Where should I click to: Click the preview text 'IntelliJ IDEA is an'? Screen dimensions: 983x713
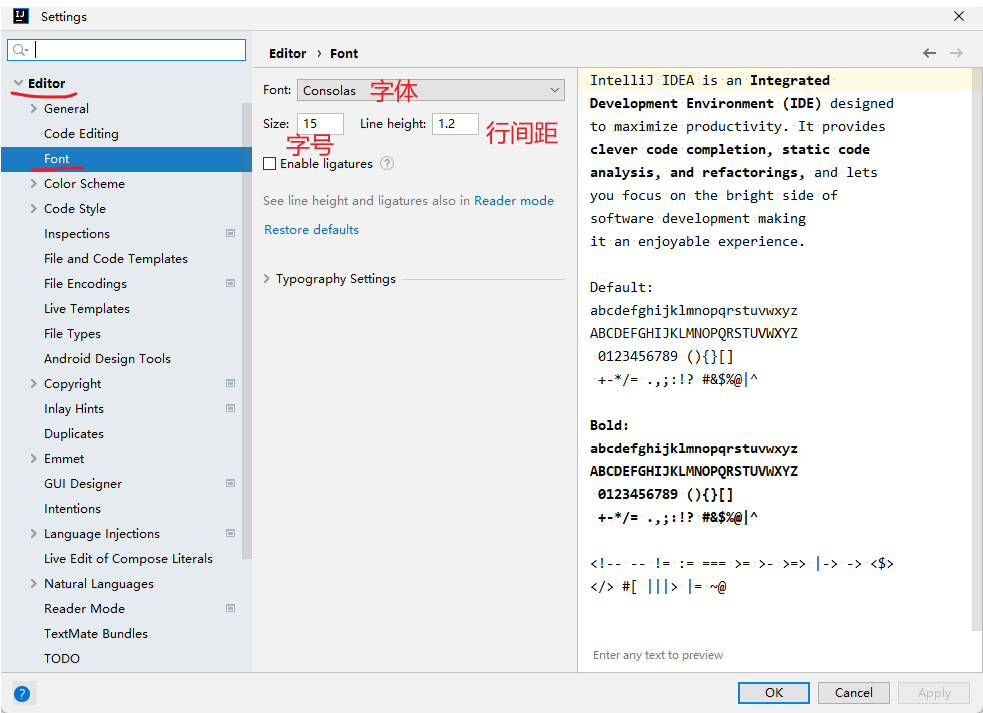pyautogui.click(x=666, y=80)
